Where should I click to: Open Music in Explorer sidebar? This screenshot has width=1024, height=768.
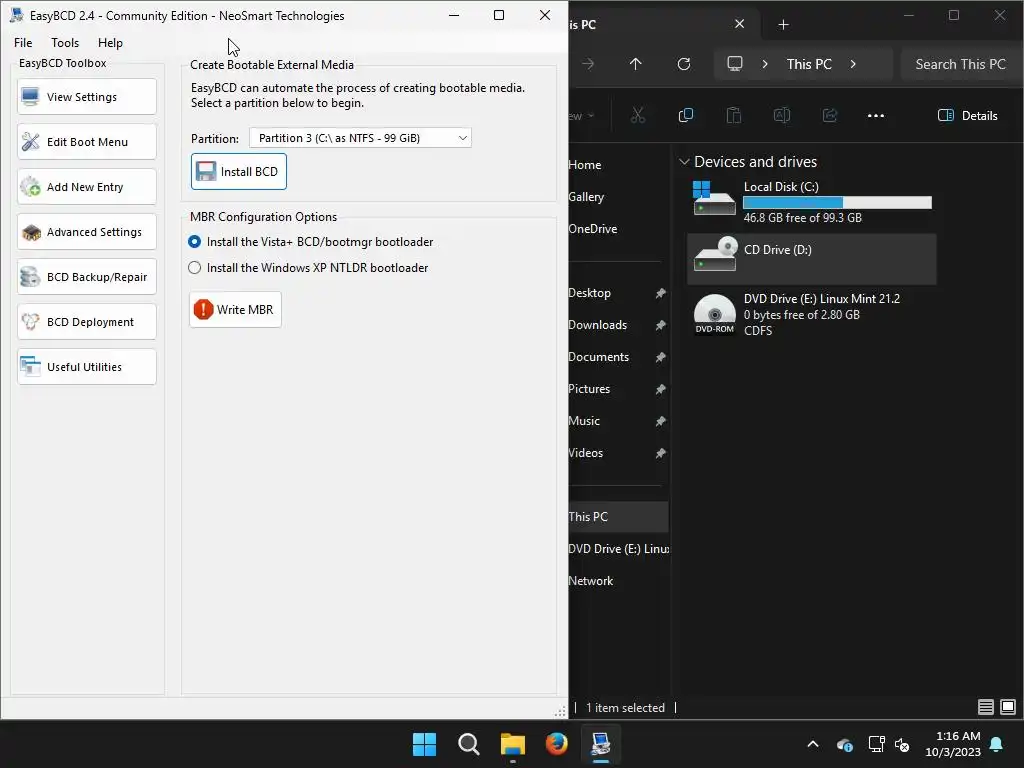click(584, 421)
